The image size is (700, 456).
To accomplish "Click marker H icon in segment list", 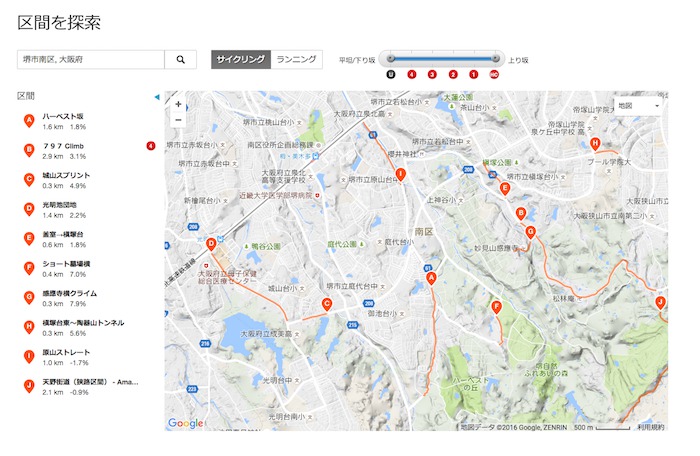I will [x=29, y=327].
